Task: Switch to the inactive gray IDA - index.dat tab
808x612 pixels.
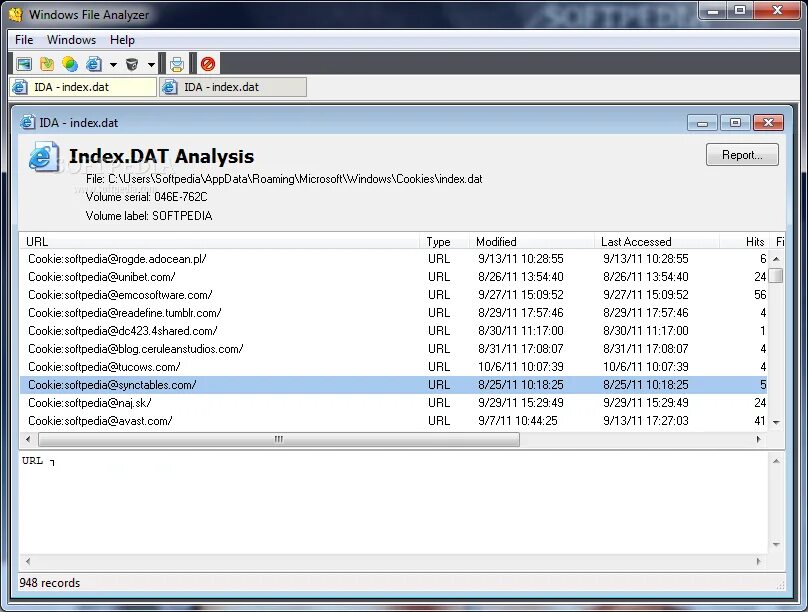Action: pos(233,87)
